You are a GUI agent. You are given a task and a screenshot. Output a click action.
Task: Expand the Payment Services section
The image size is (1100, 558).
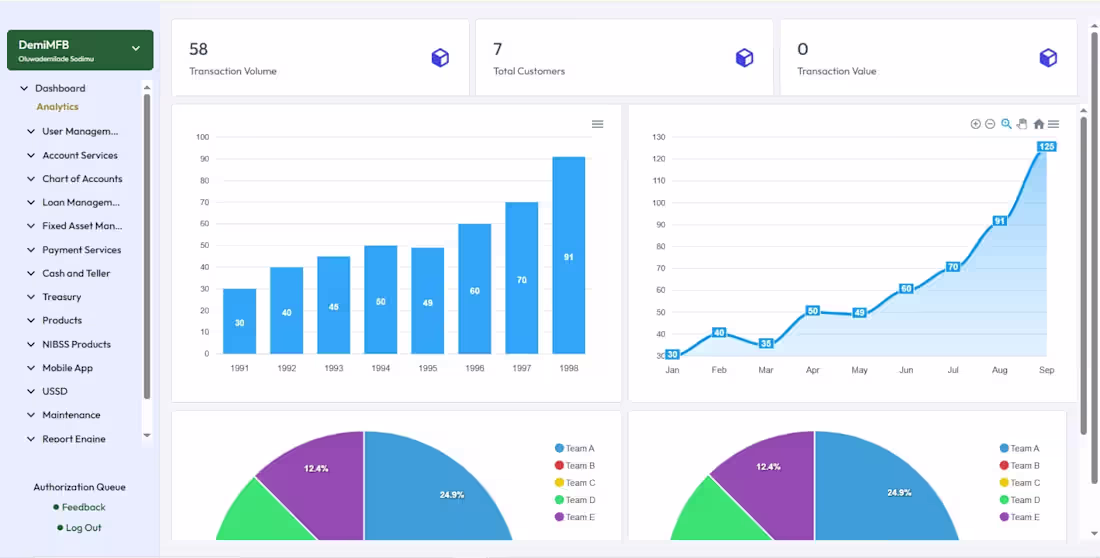(x=74, y=250)
